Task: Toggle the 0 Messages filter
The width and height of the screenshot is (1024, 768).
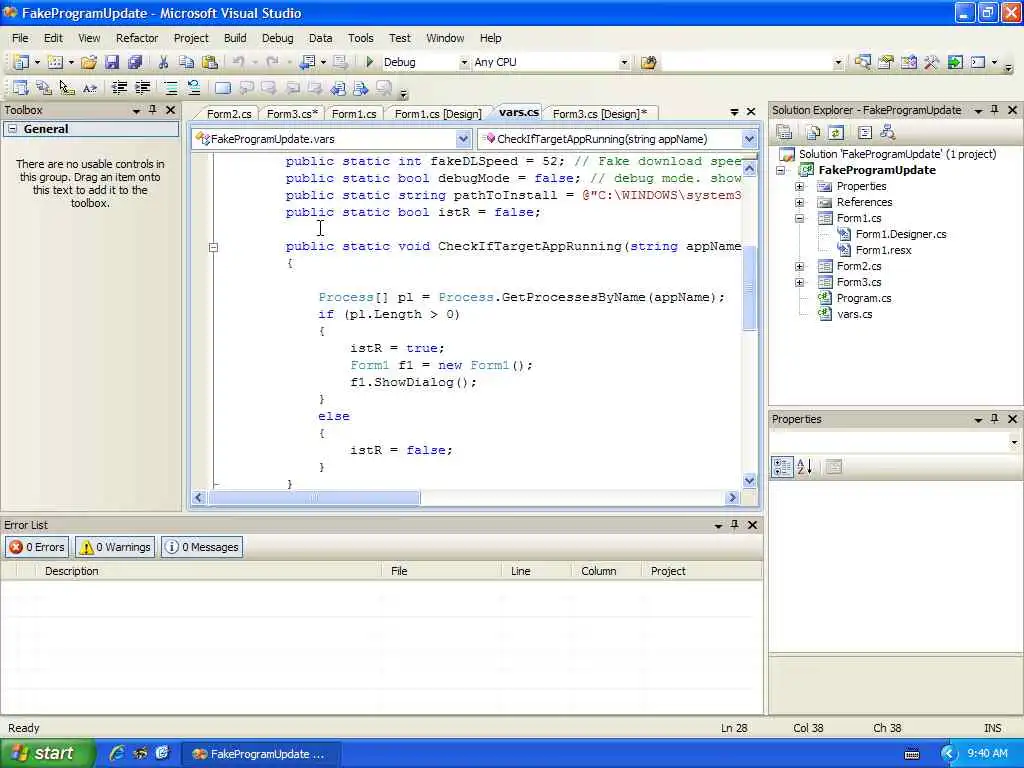Action: click(x=202, y=547)
